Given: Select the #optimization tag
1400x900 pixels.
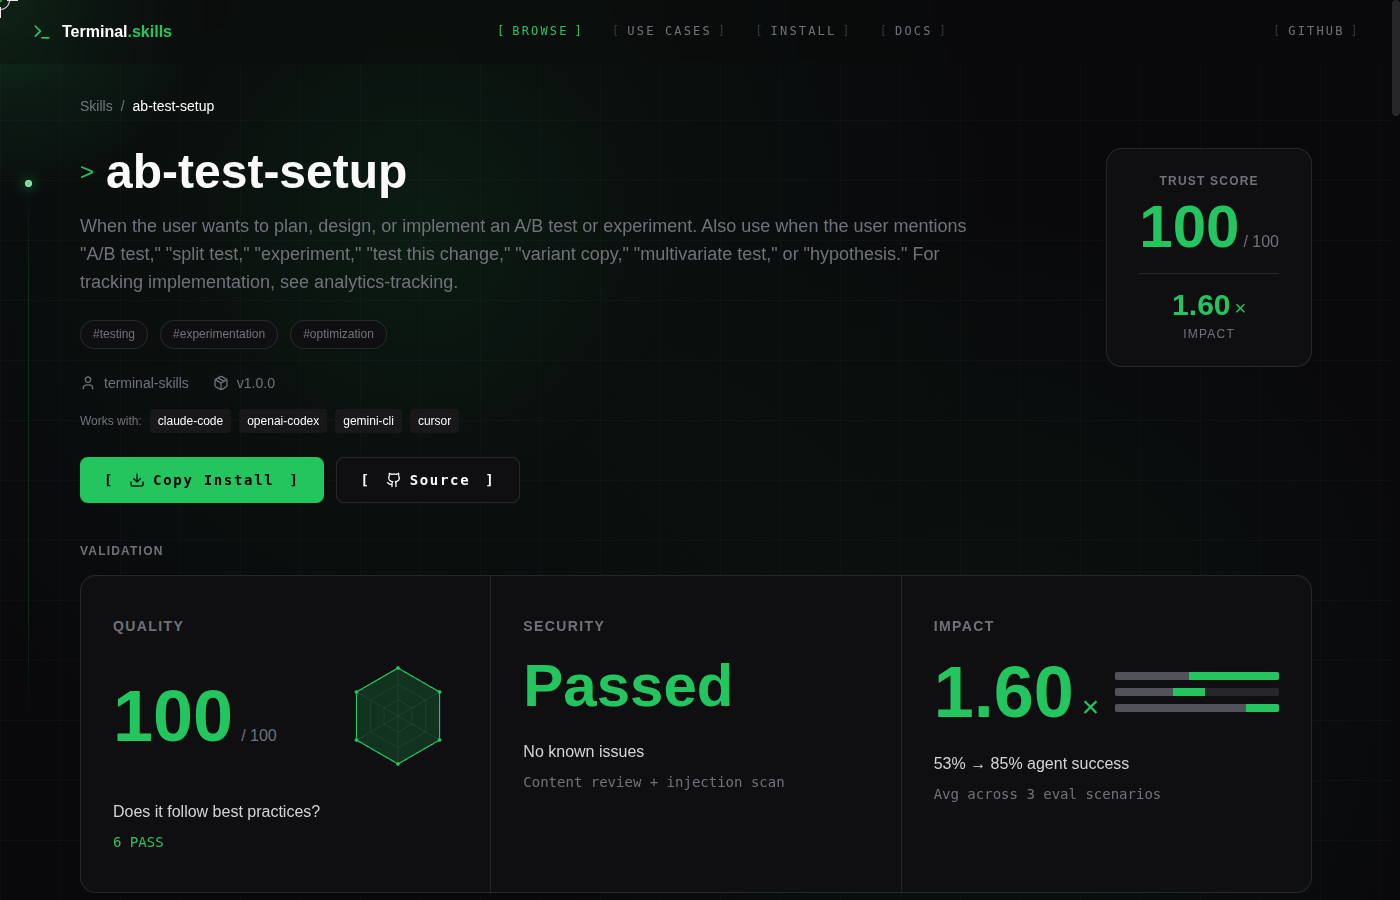Looking at the screenshot, I should [x=338, y=334].
